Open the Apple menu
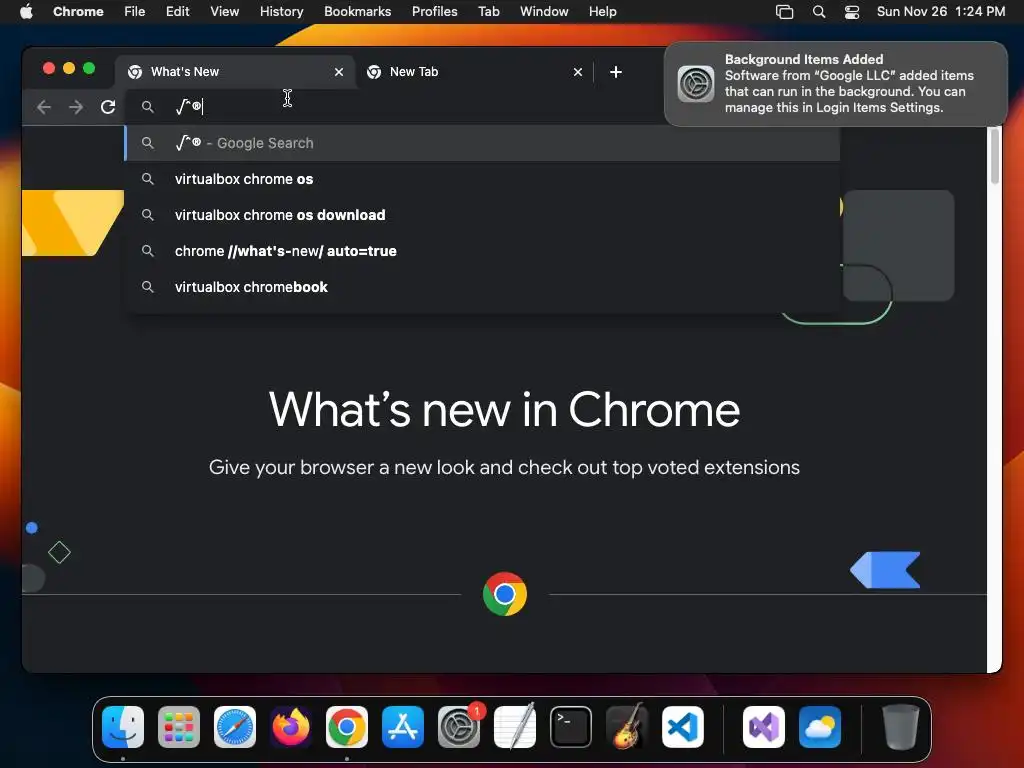 point(26,12)
